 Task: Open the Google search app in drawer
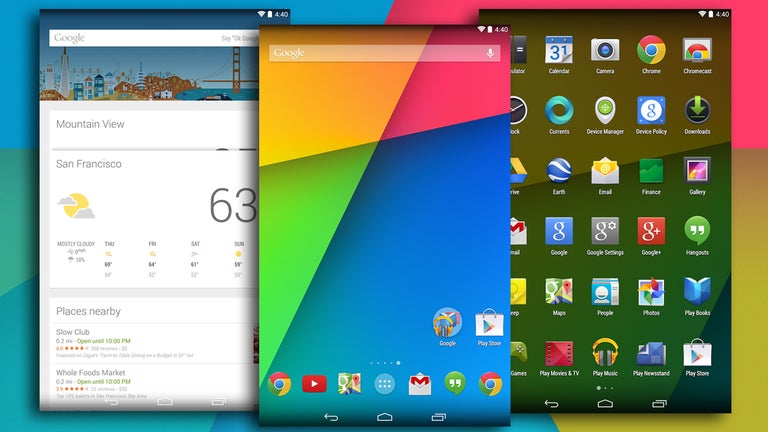[x=559, y=236]
